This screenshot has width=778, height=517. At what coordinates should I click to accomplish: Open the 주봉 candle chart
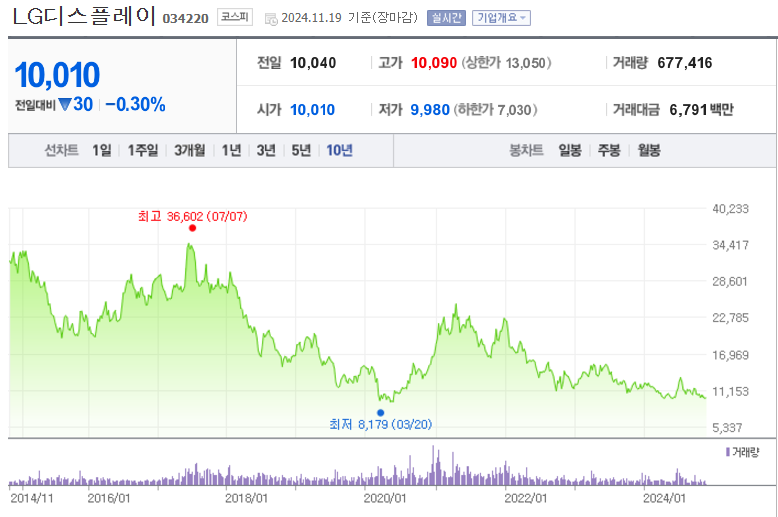609,150
